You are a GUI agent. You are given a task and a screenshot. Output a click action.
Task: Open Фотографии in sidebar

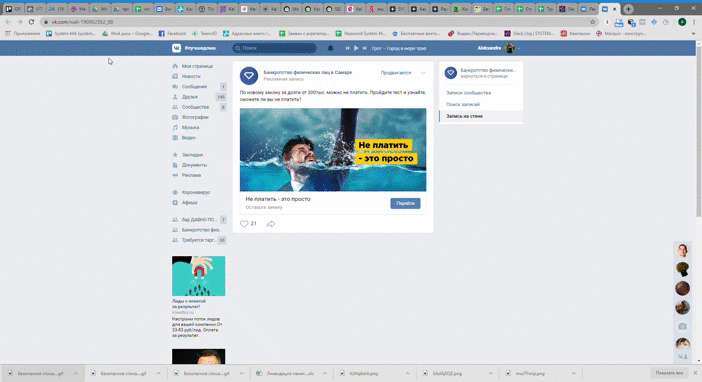pyautogui.click(x=195, y=117)
